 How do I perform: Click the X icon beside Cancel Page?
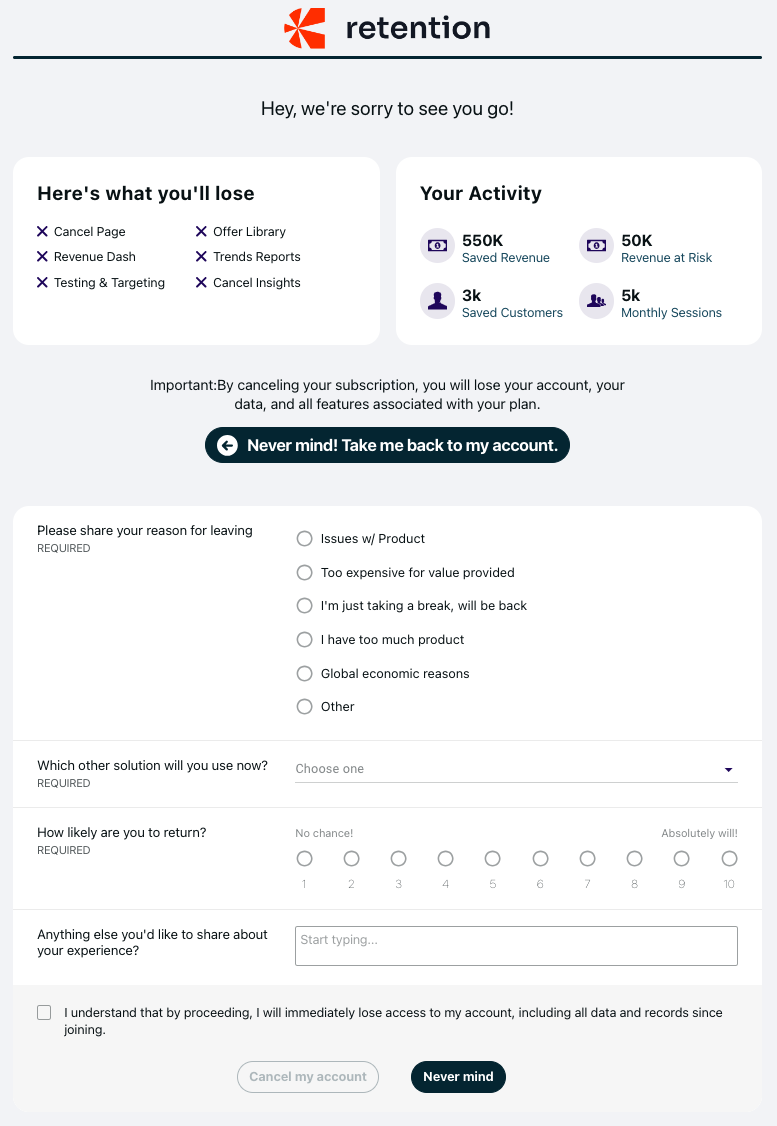pyautogui.click(x=42, y=231)
